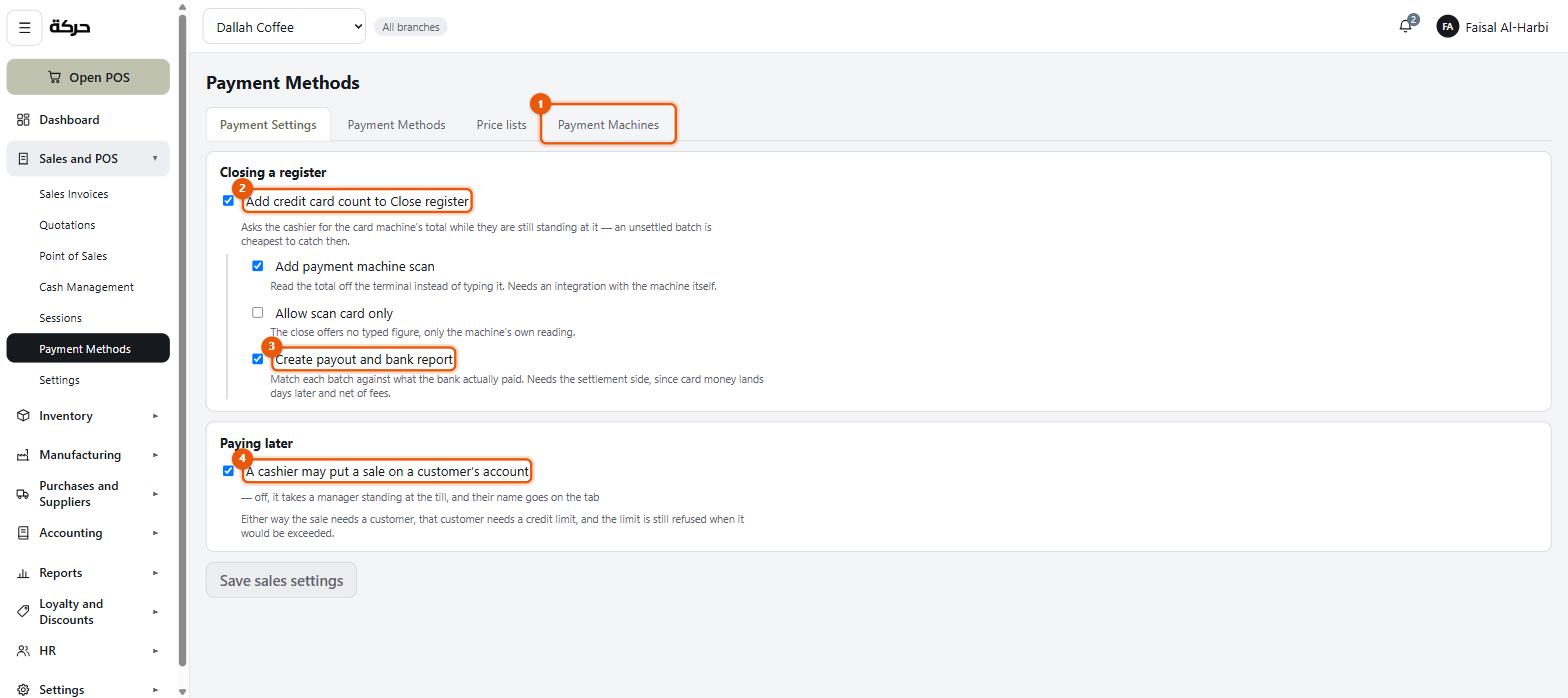The image size is (1568, 698).
Task: Uncheck Create payout and bank report
Action: tap(257, 359)
